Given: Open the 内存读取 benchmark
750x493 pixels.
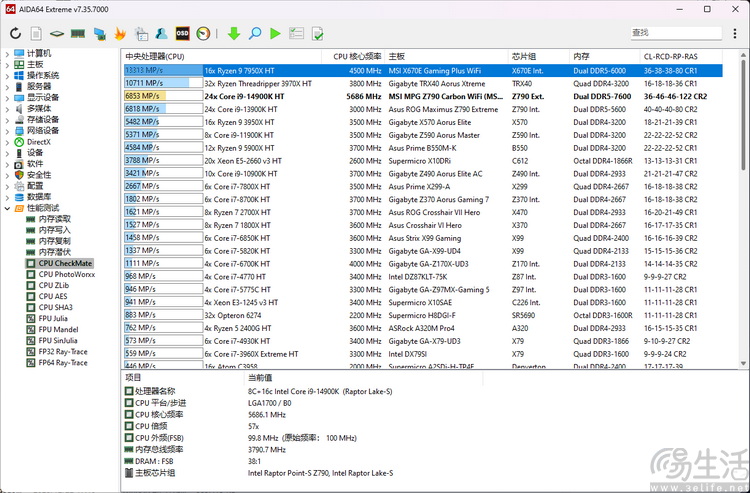Looking at the screenshot, I should tap(54, 219).
